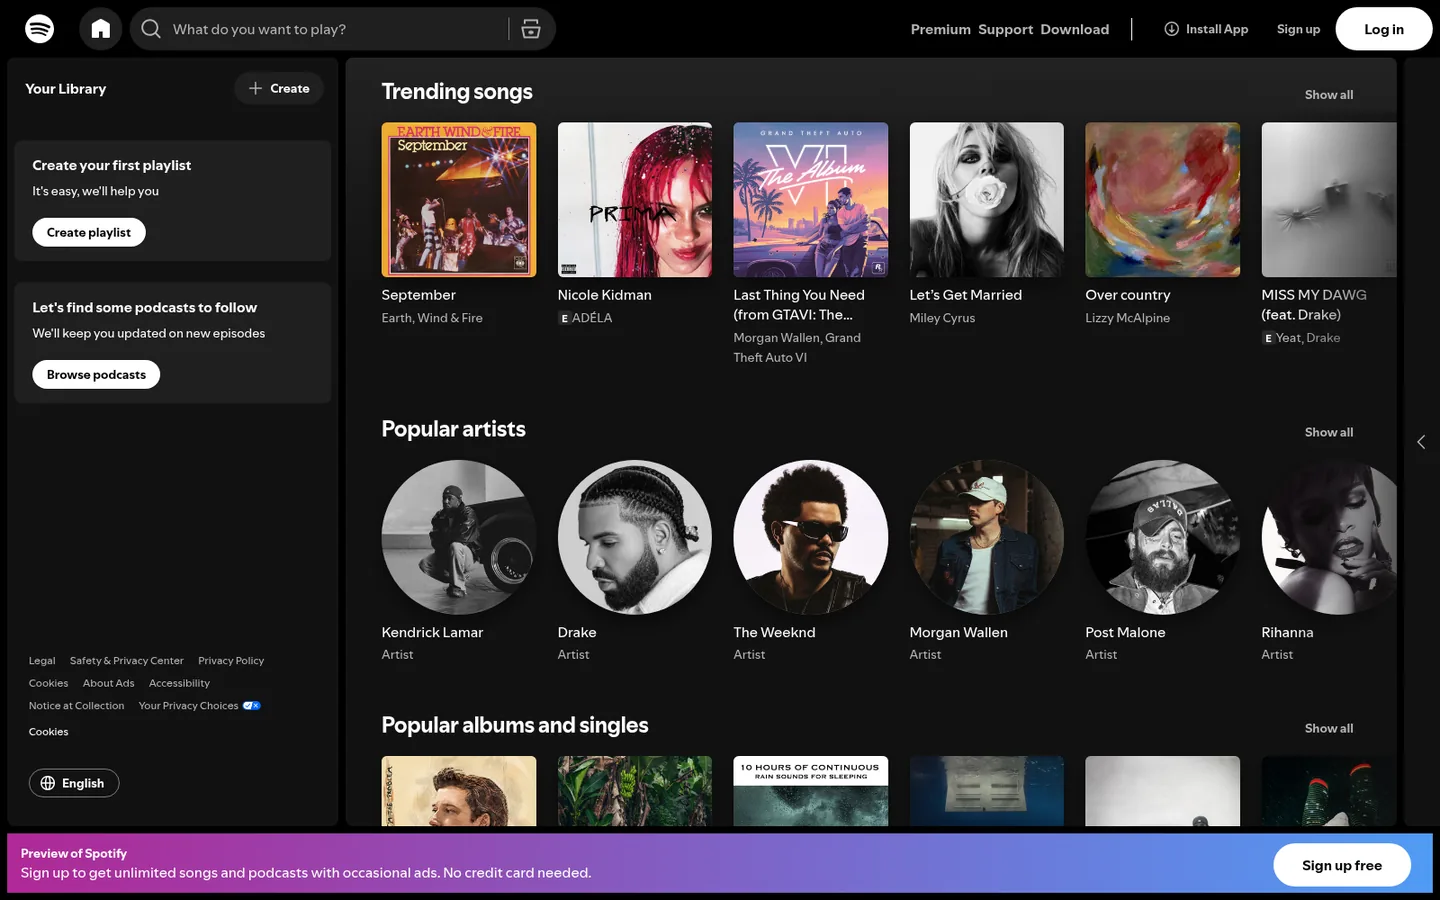Show all Trending songs
The width and height of the screenshot is (1440, 900).
[x=1328, y=95]
